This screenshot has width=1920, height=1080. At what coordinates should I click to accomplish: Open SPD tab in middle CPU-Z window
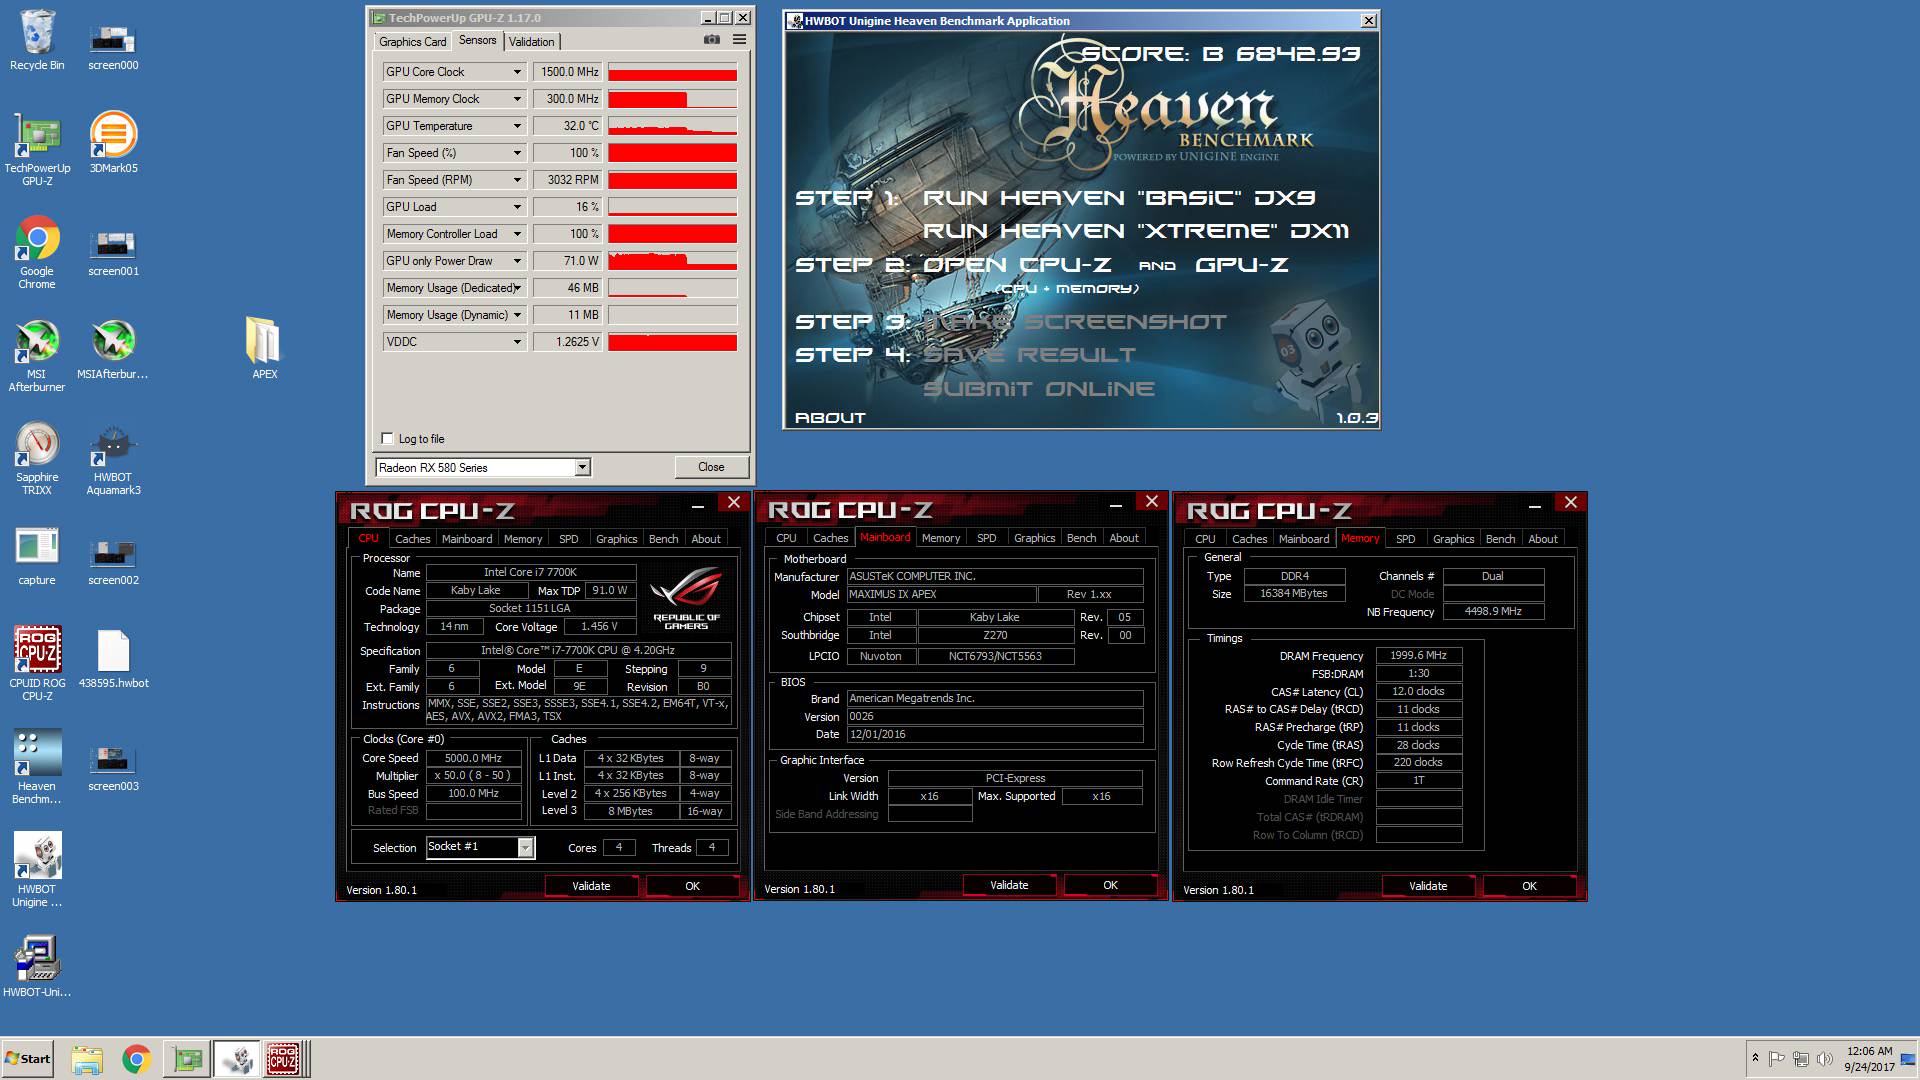click(x=986, y=538)
